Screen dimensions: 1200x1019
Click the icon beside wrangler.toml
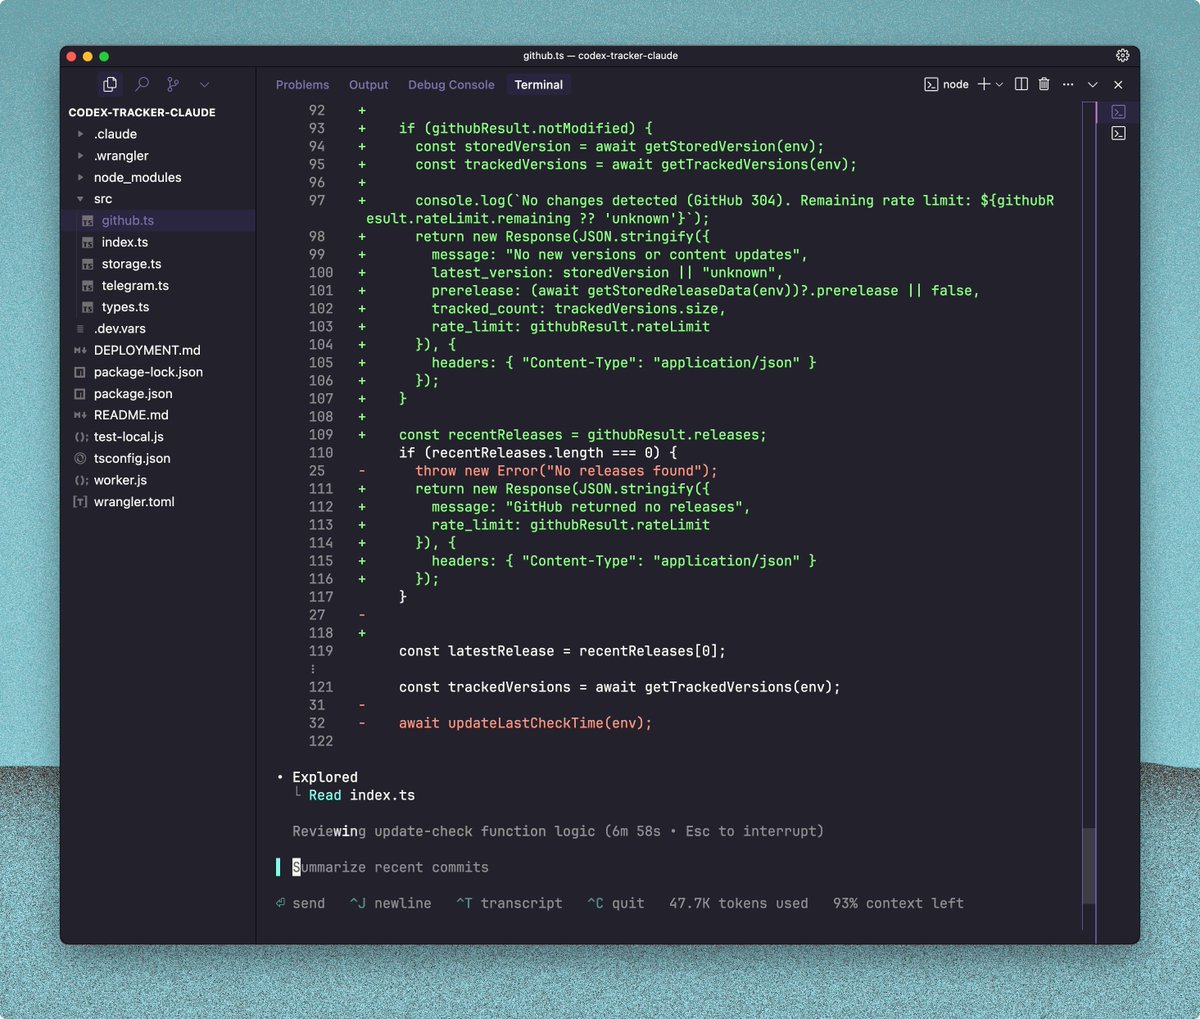[80, 502]
